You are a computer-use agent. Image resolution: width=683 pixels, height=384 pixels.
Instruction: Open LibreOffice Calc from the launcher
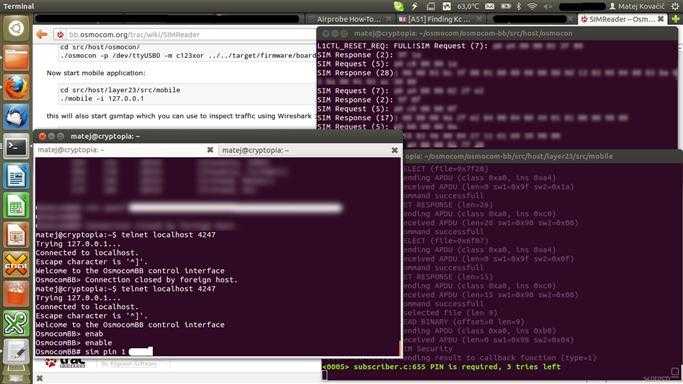[x=16, y=205]
